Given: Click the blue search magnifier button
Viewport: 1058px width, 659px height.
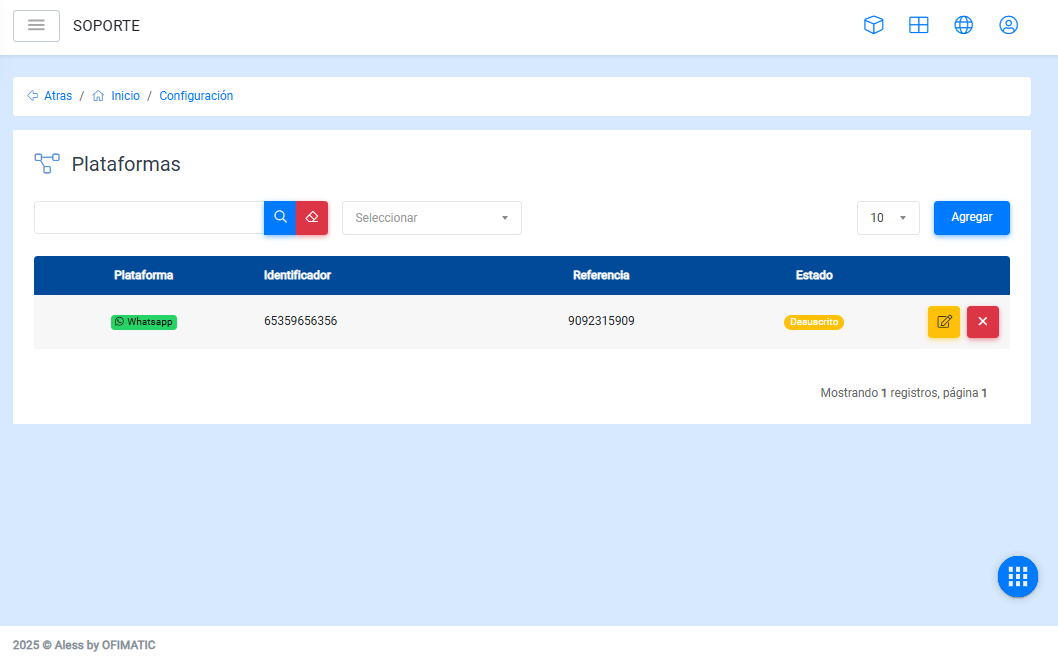Looking at the screenshot, I should pyautogui.click(x=280, y=217).
